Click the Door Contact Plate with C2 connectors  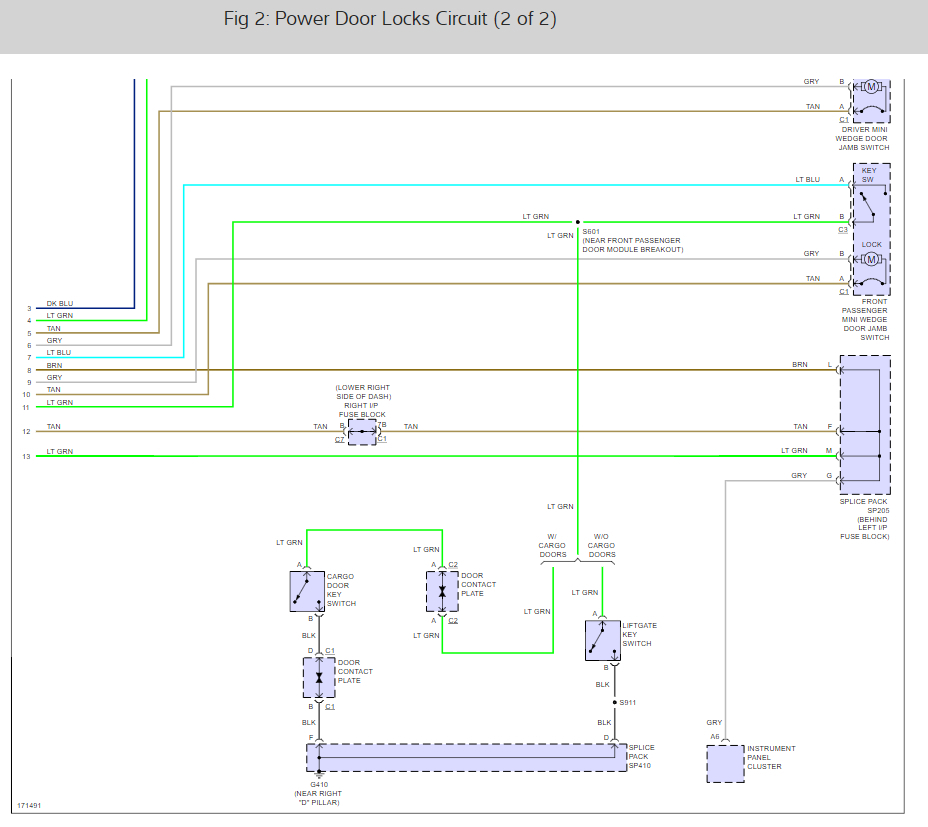441,592
